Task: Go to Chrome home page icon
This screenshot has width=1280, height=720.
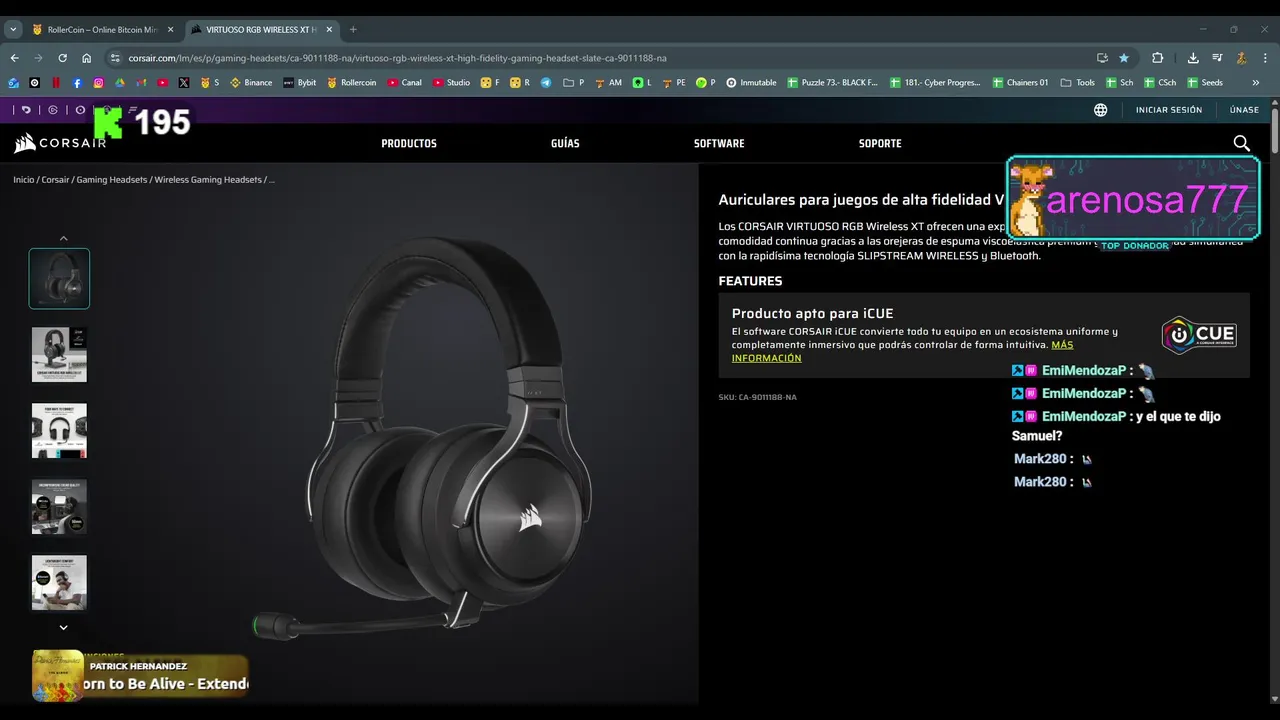Action: coord(87,58)
